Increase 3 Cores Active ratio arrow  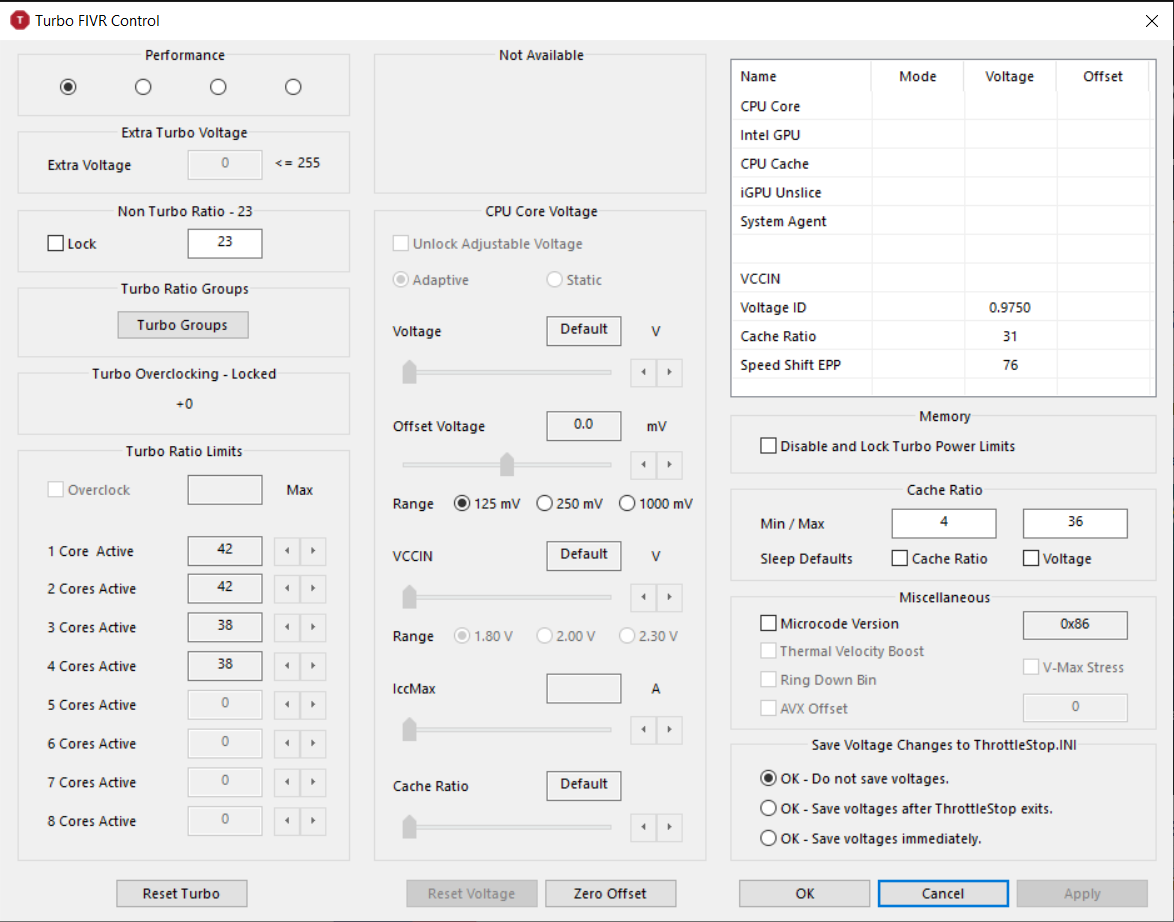click(x=313, y=627)
